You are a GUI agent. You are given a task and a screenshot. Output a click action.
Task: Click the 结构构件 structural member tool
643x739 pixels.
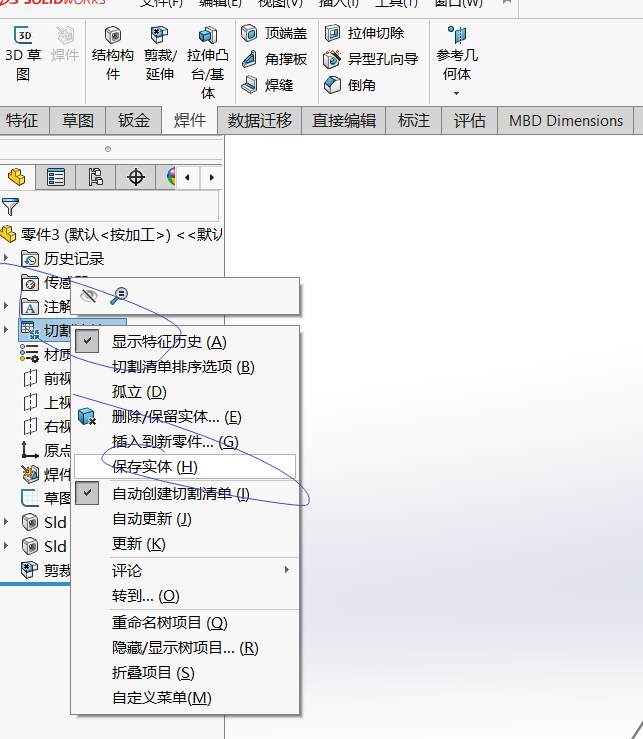click(x=113, y=53)
